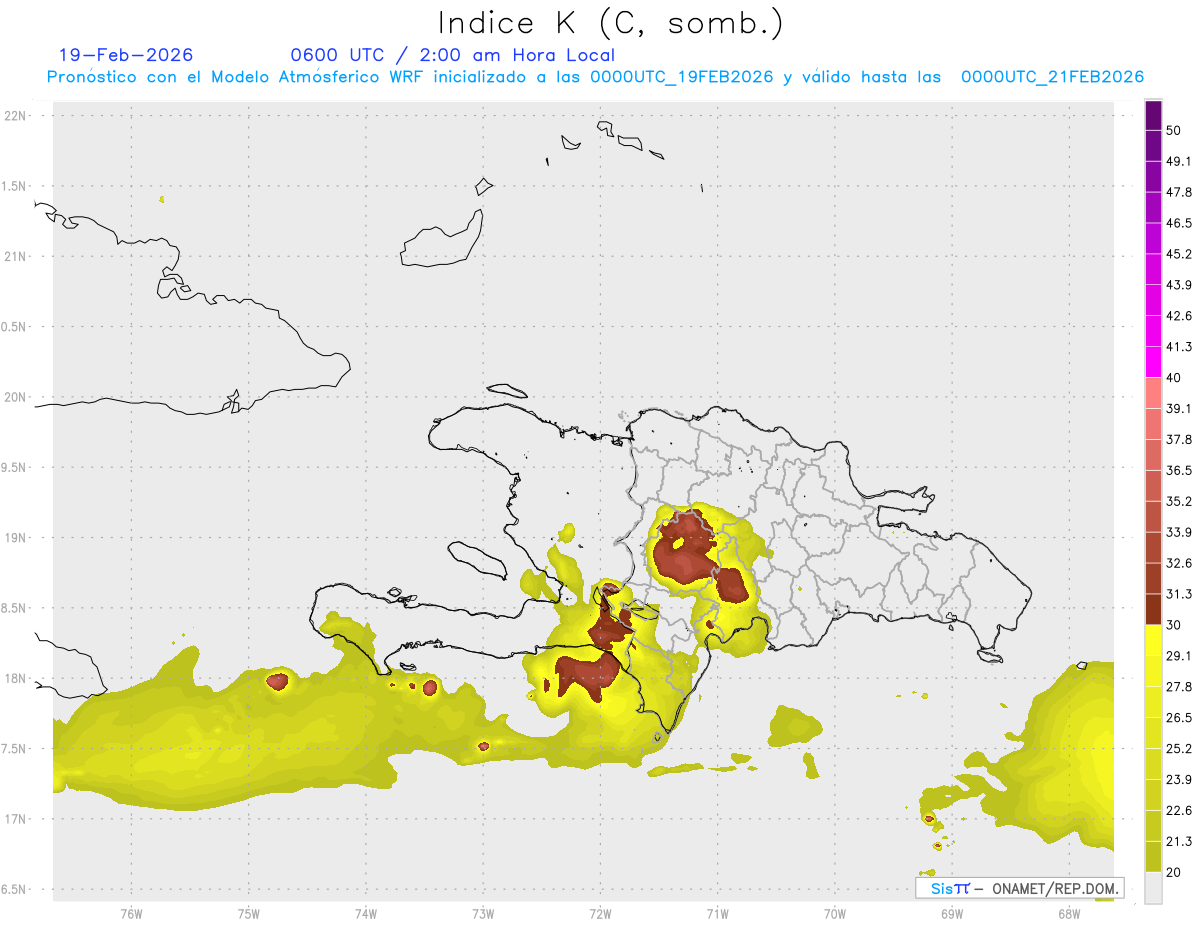Click the "36.5" colorbar value
This screenshot has height=927, width=1200.
pos(1179,470)
